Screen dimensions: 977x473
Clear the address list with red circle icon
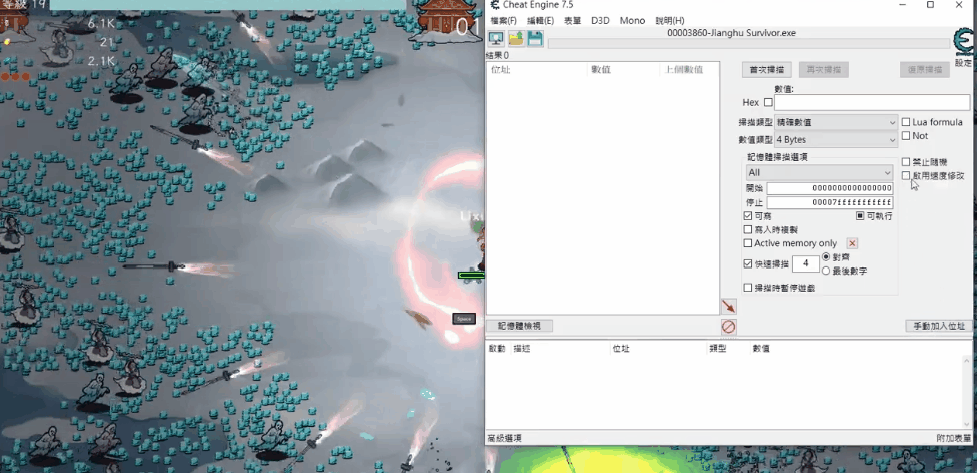[x=728, y=327]
